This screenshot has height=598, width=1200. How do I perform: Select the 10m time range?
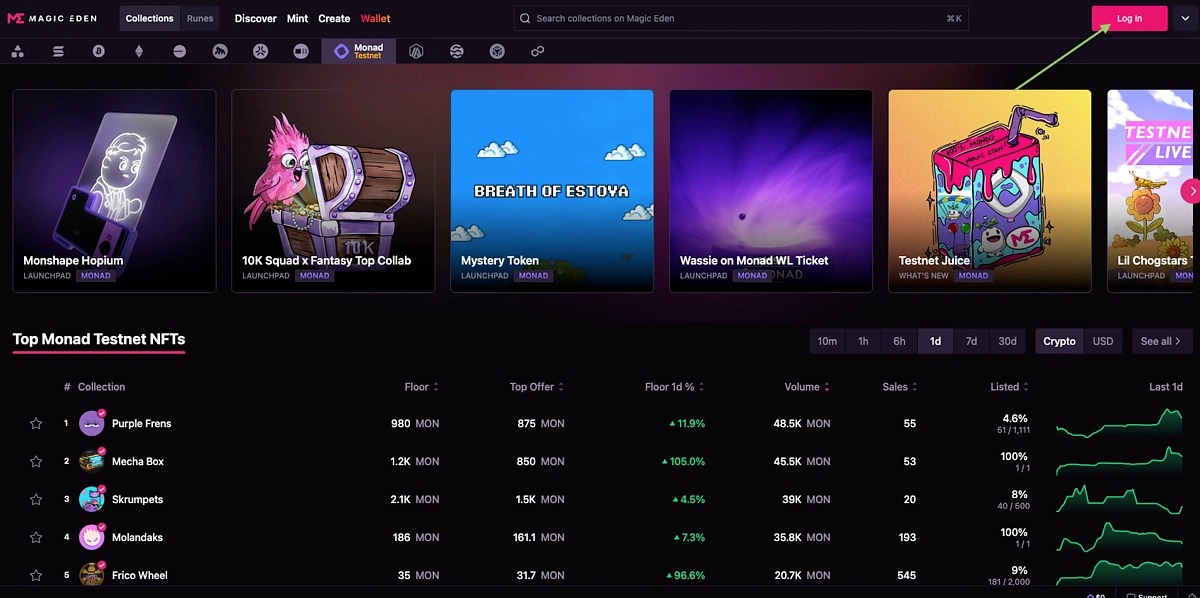[x=827, y=341]
